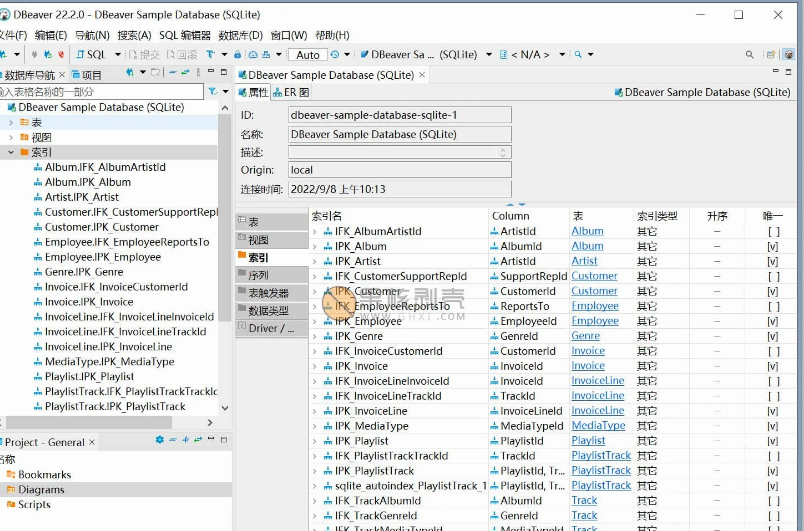The width and height of the screenshot is (804, 531).
Task: Open the Album table link in first row
Action: tap(588, 231)
